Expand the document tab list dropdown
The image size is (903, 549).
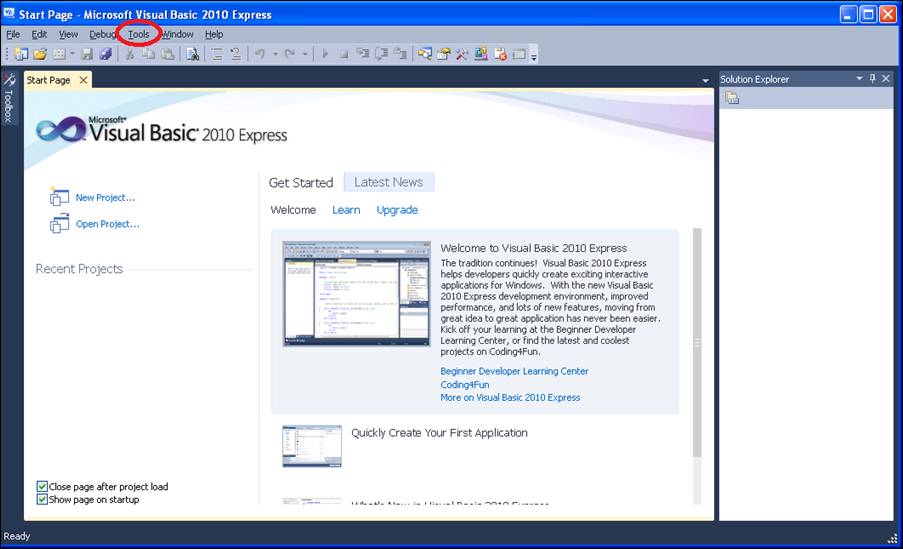pyautogui.click(x=706, y=80)
